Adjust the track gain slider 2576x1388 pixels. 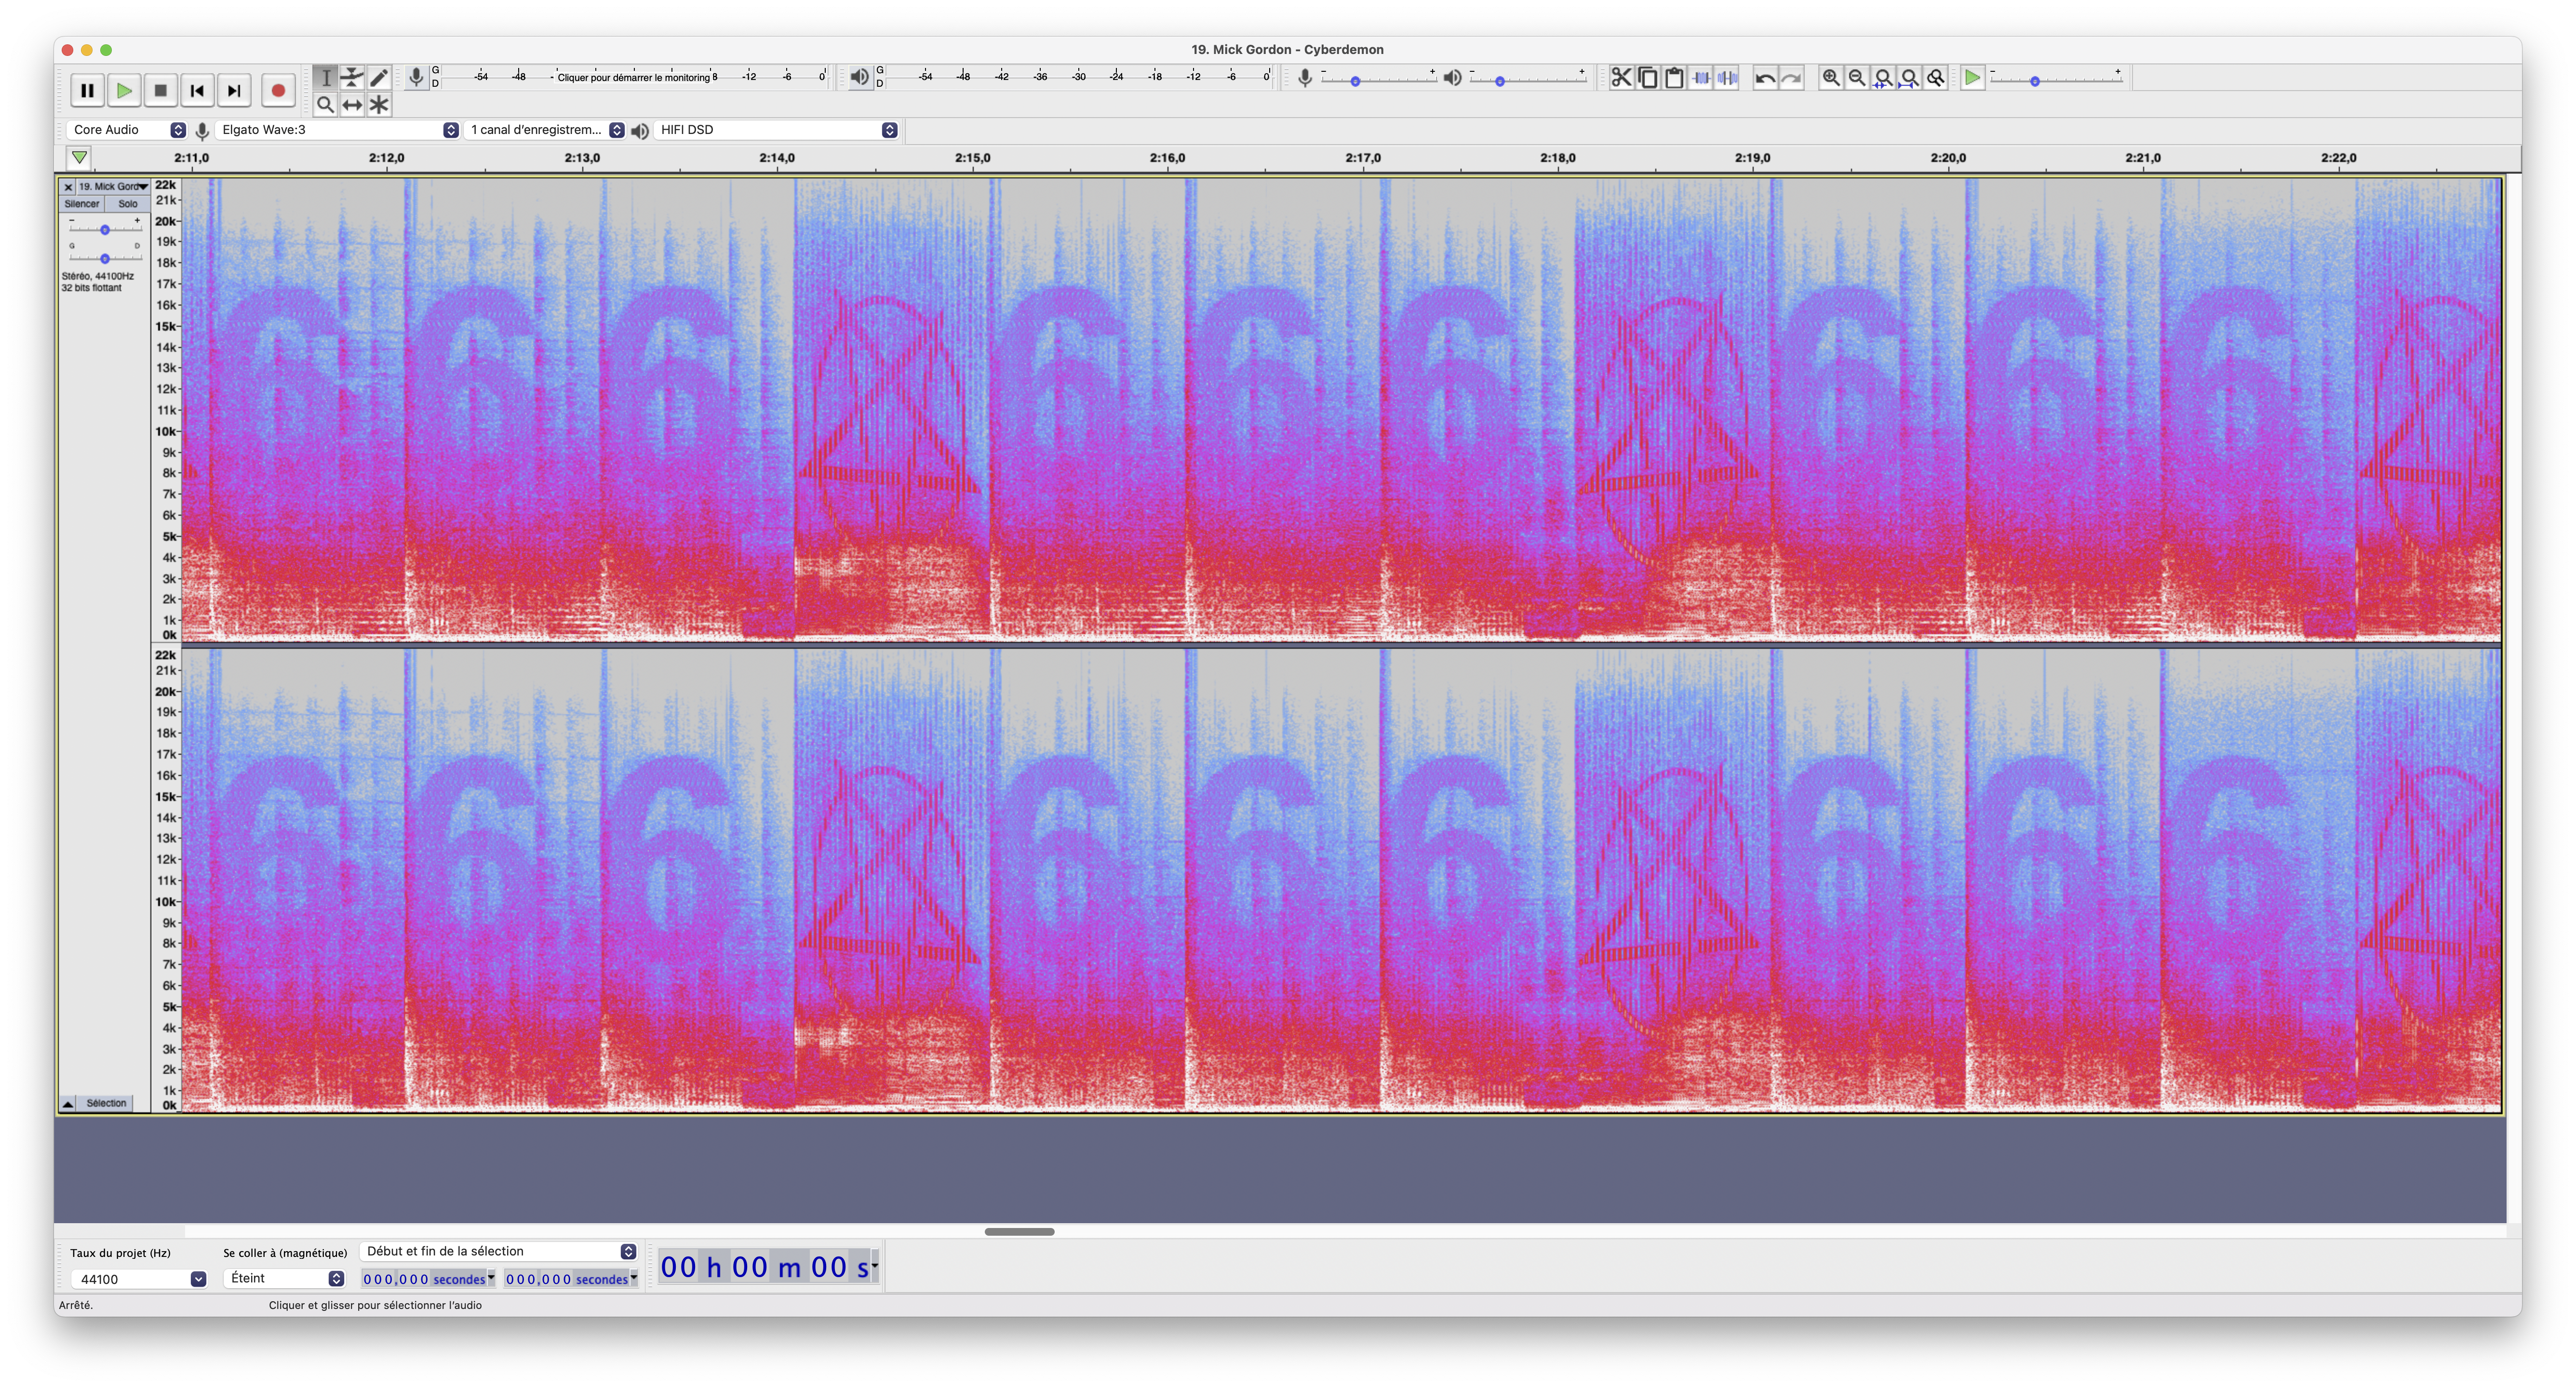pyautogui.click(x=104, y=230)
